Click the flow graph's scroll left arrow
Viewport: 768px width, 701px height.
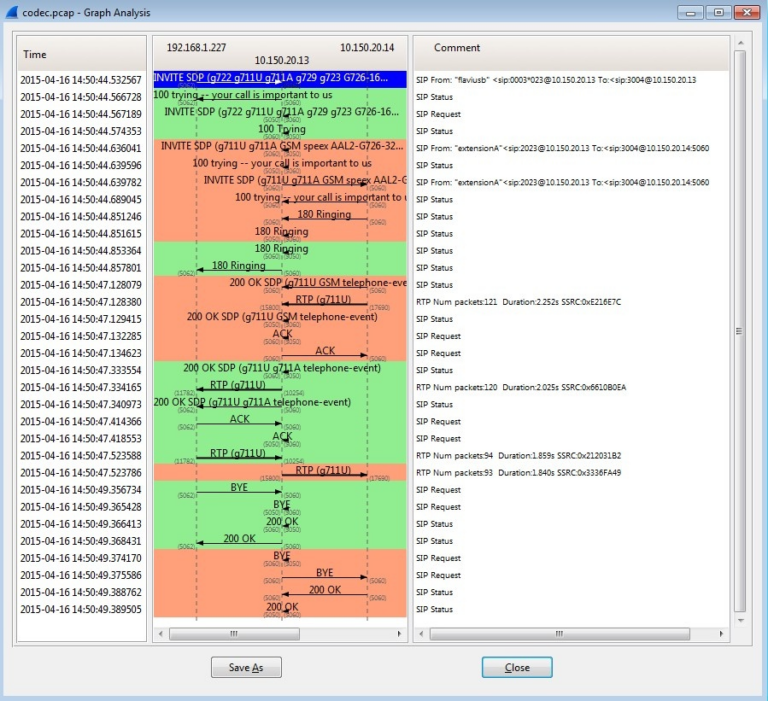coord(160,633)
